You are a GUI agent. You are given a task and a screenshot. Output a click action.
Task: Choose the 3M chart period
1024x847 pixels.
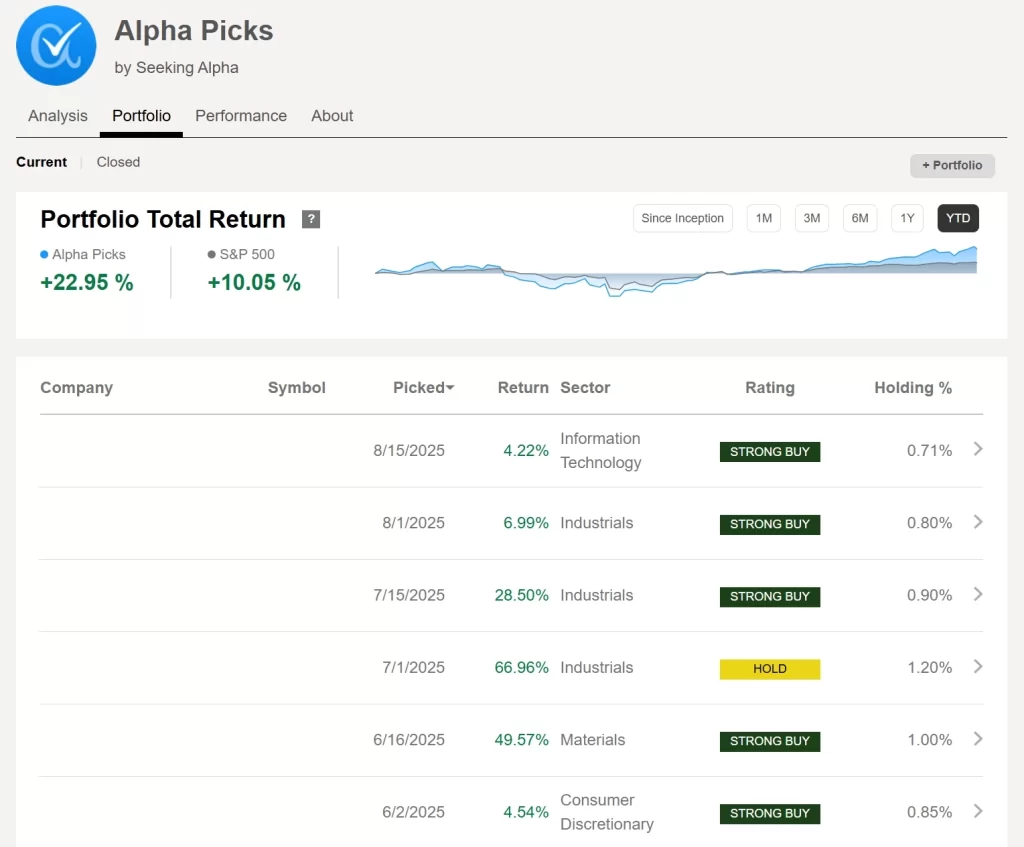pyautogui.click(x=811, y=218)
